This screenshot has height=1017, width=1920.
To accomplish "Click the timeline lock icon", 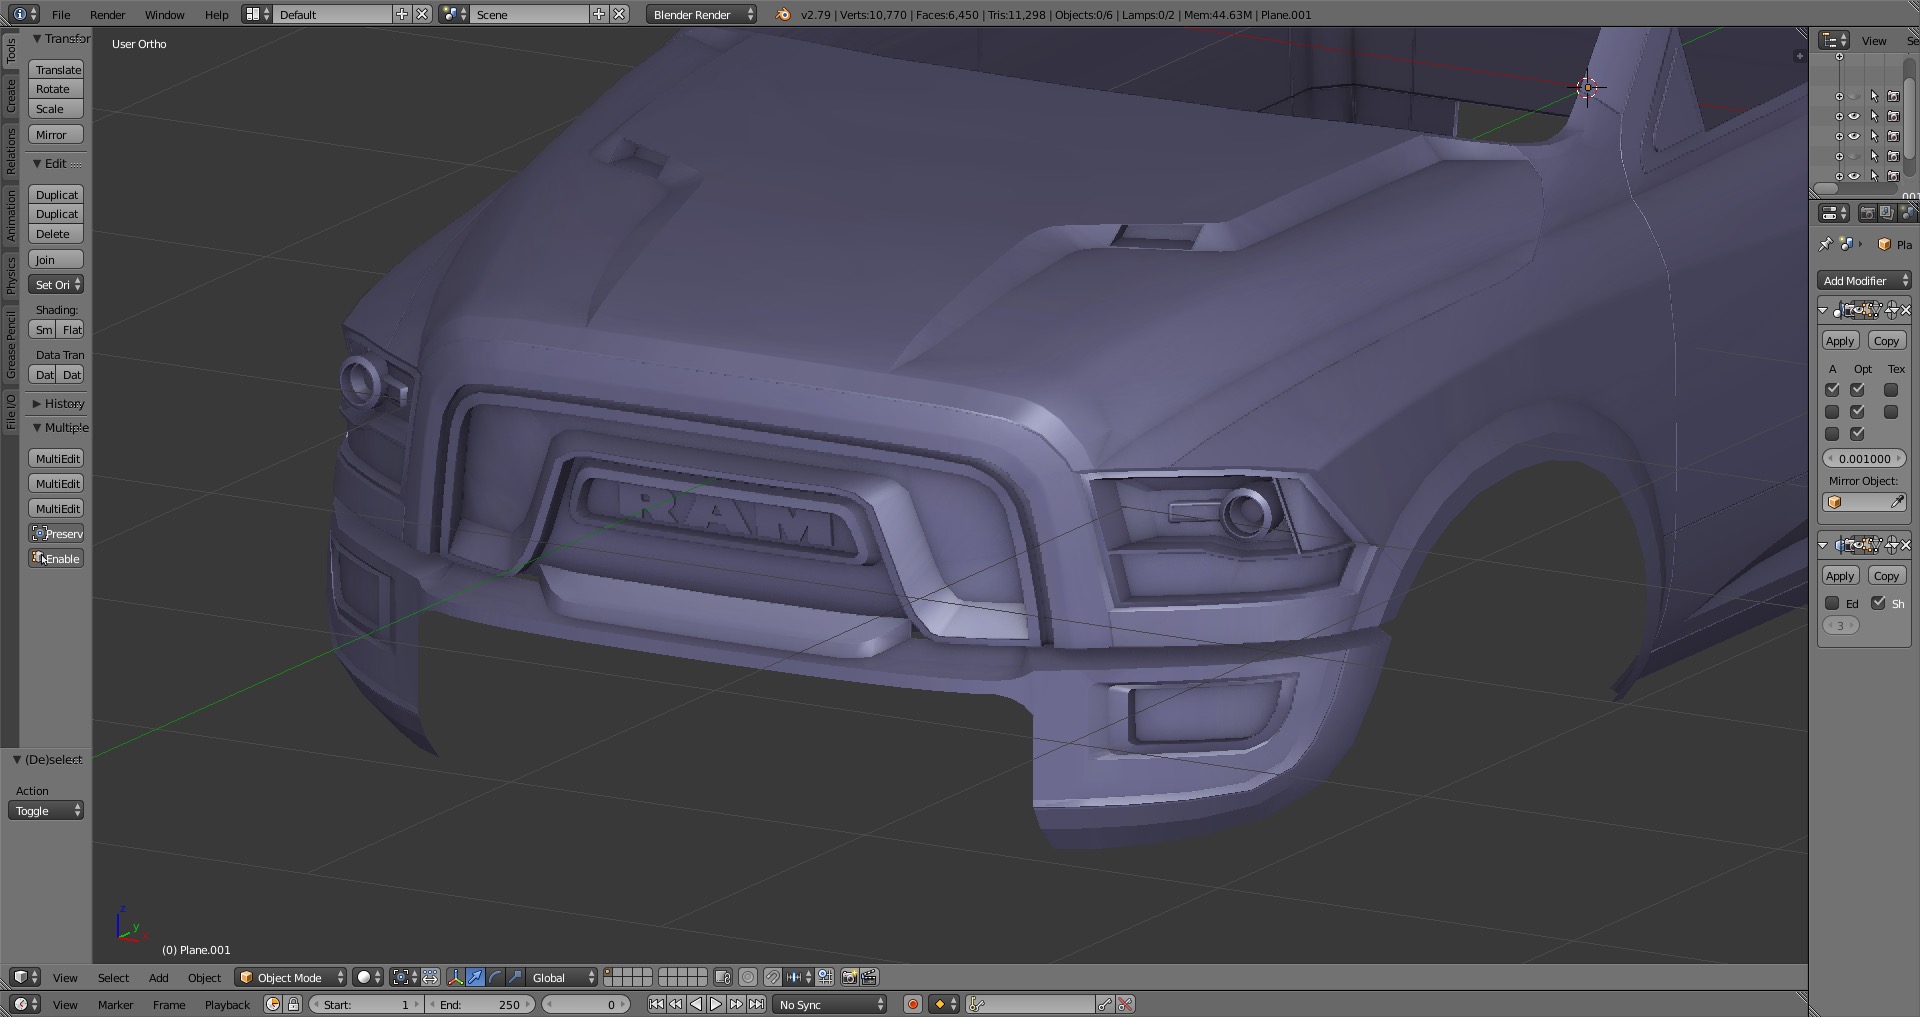I will coord(293,1004).
